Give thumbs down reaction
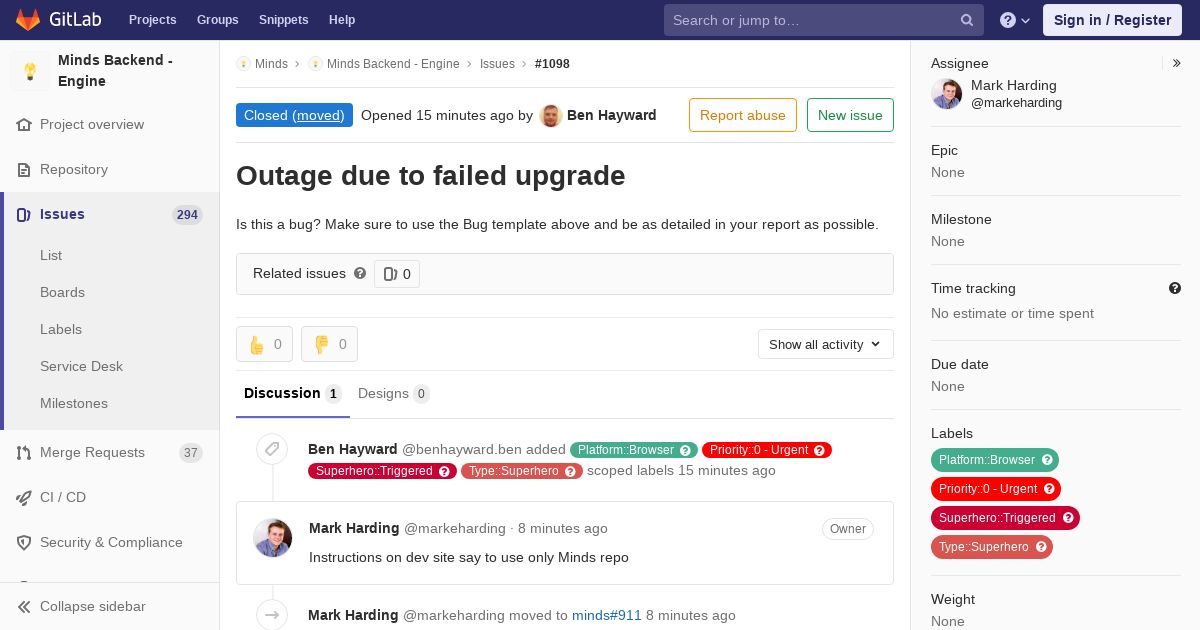The height and width of the screenshot is (630, 1200). tap(329, 344)
